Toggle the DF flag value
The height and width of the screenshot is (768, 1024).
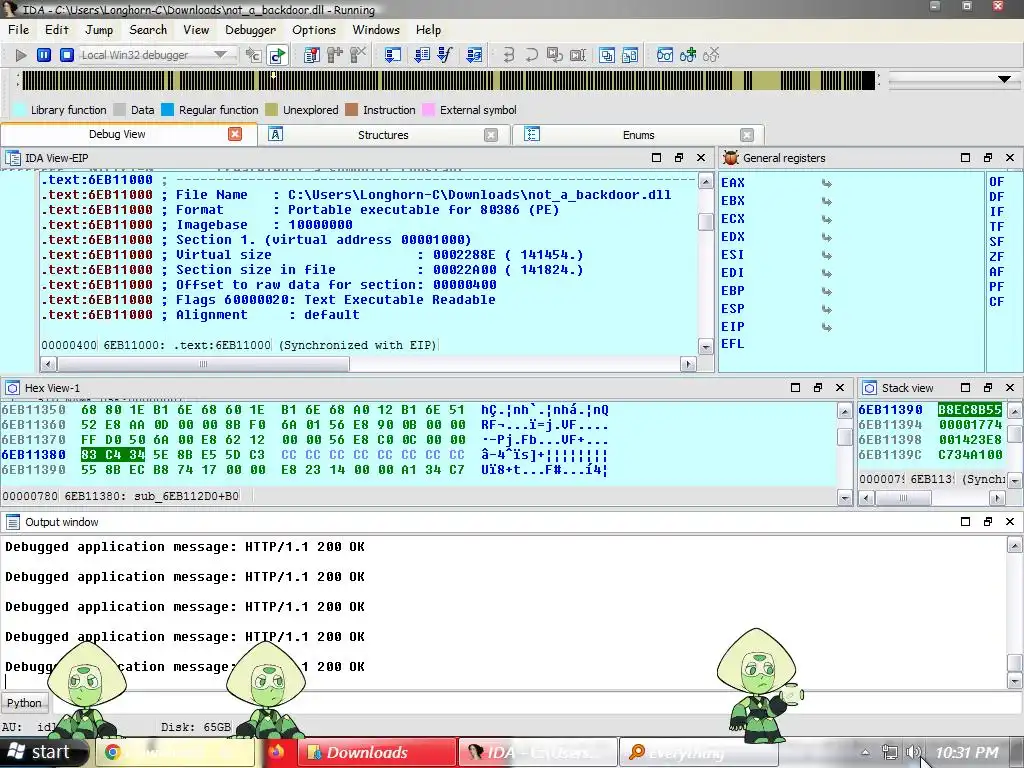click(997, 197)
